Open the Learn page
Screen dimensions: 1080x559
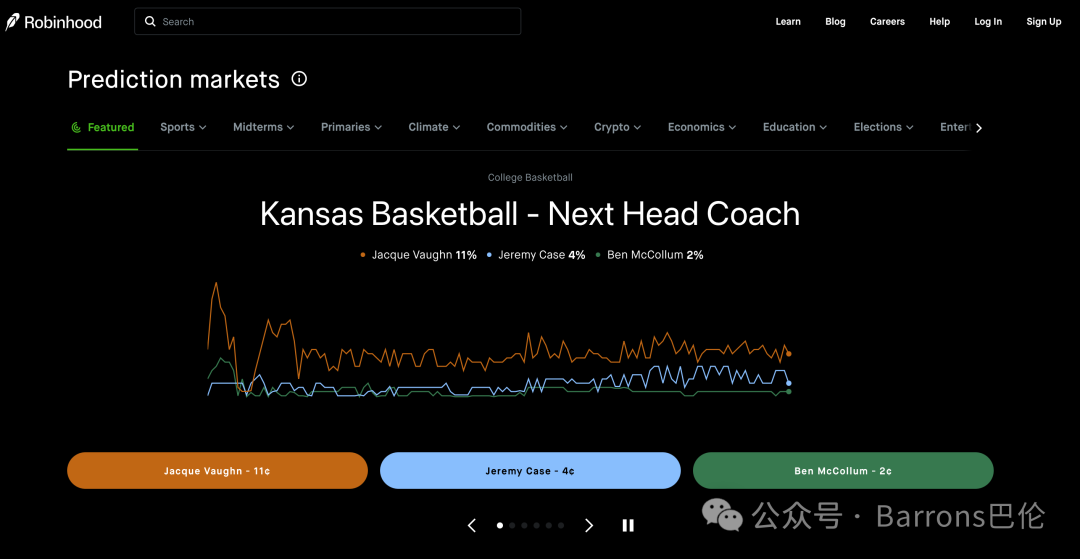coord(788,22)
